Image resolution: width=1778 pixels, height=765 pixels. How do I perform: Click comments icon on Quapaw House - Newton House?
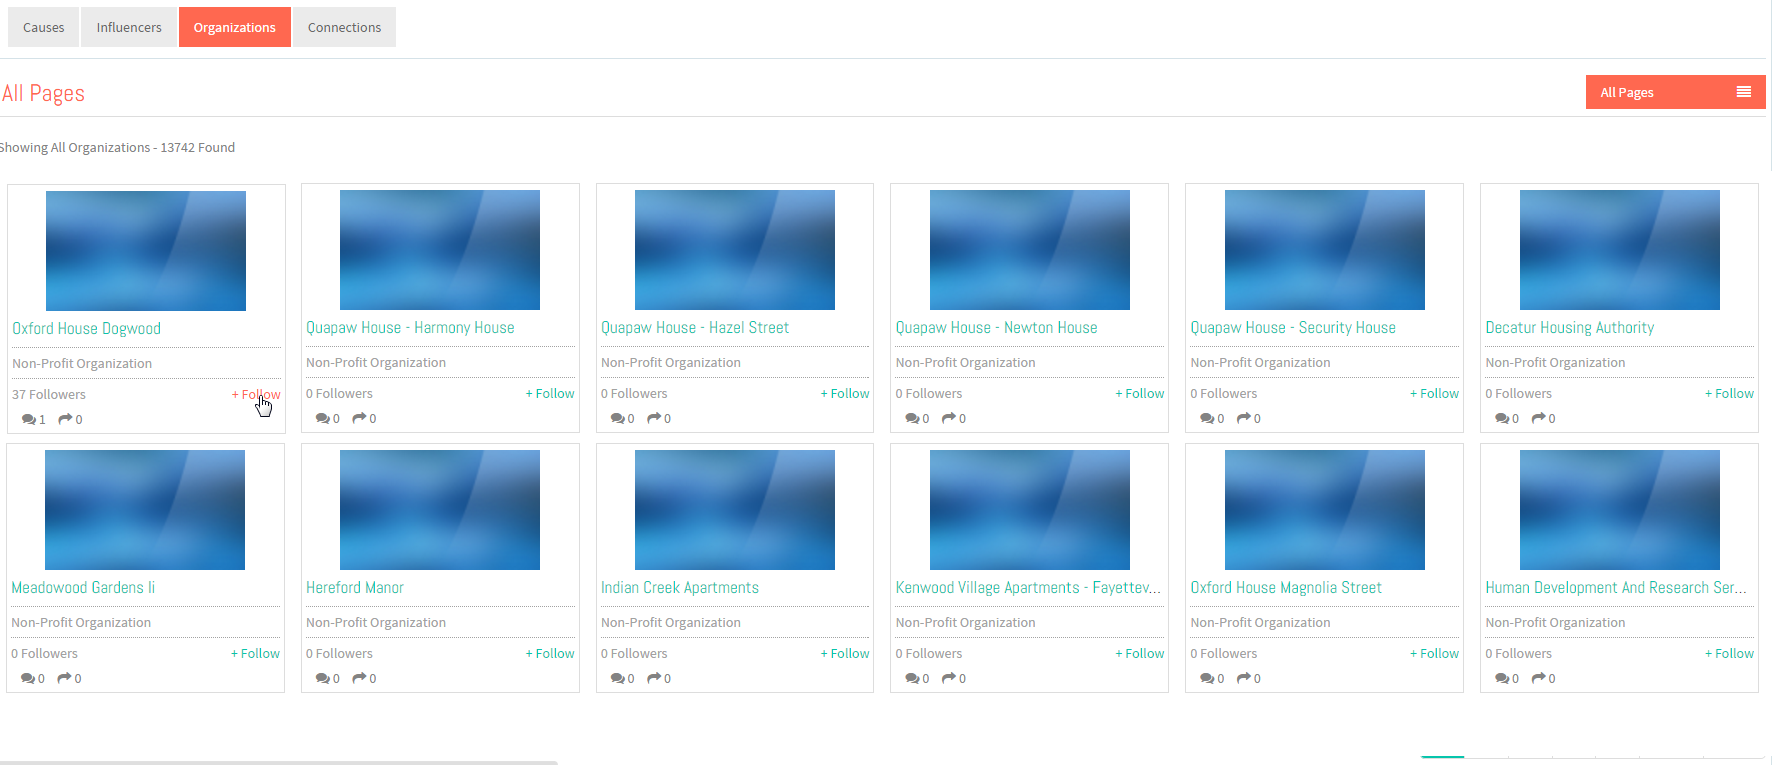coord(913,418)
